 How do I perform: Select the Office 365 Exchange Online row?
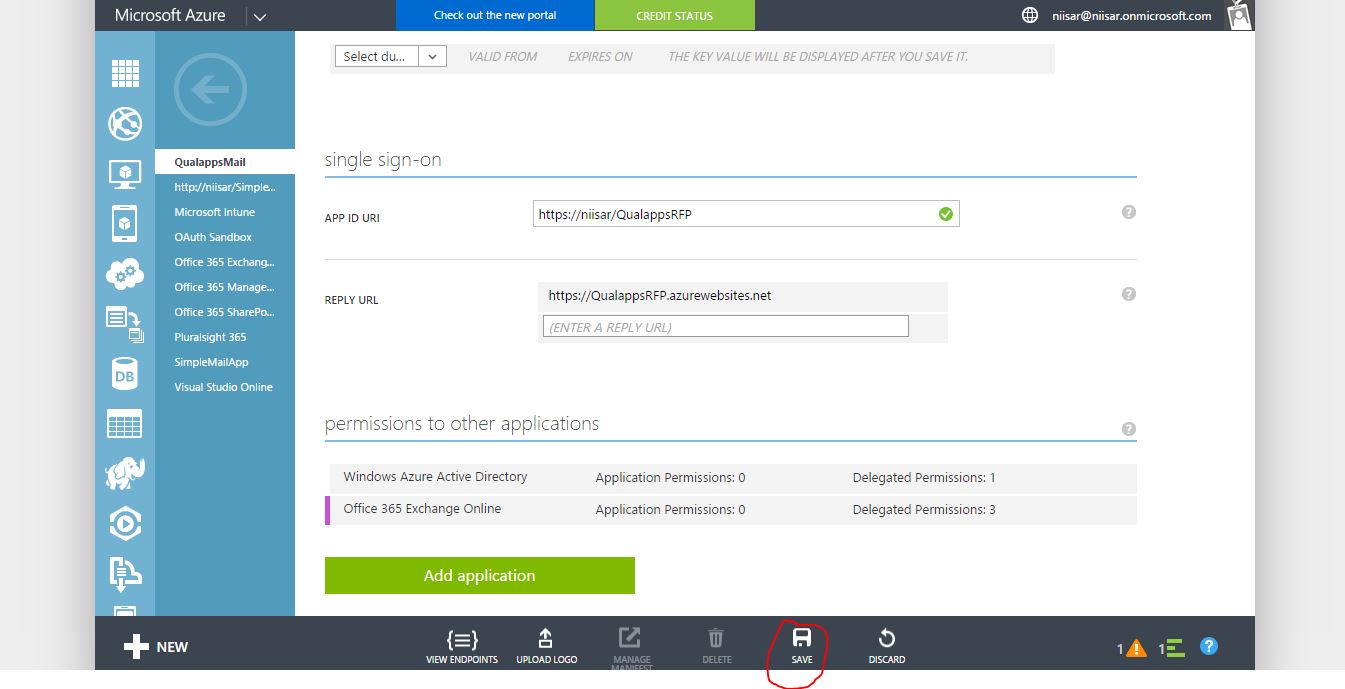(731, 510)
